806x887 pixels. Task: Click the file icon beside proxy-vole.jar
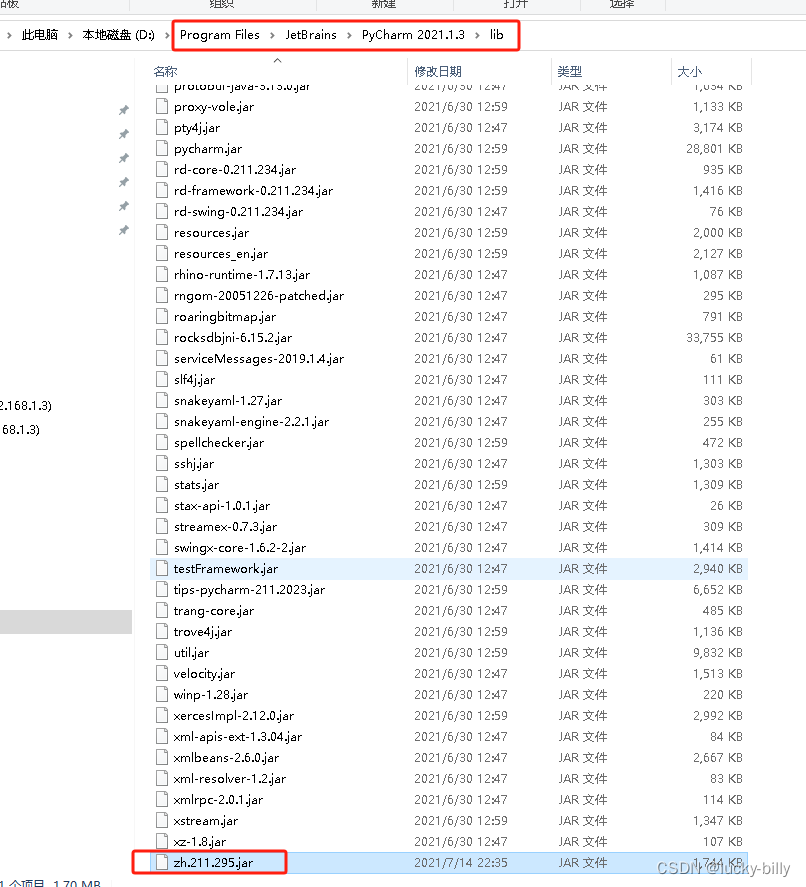(162, 106)
